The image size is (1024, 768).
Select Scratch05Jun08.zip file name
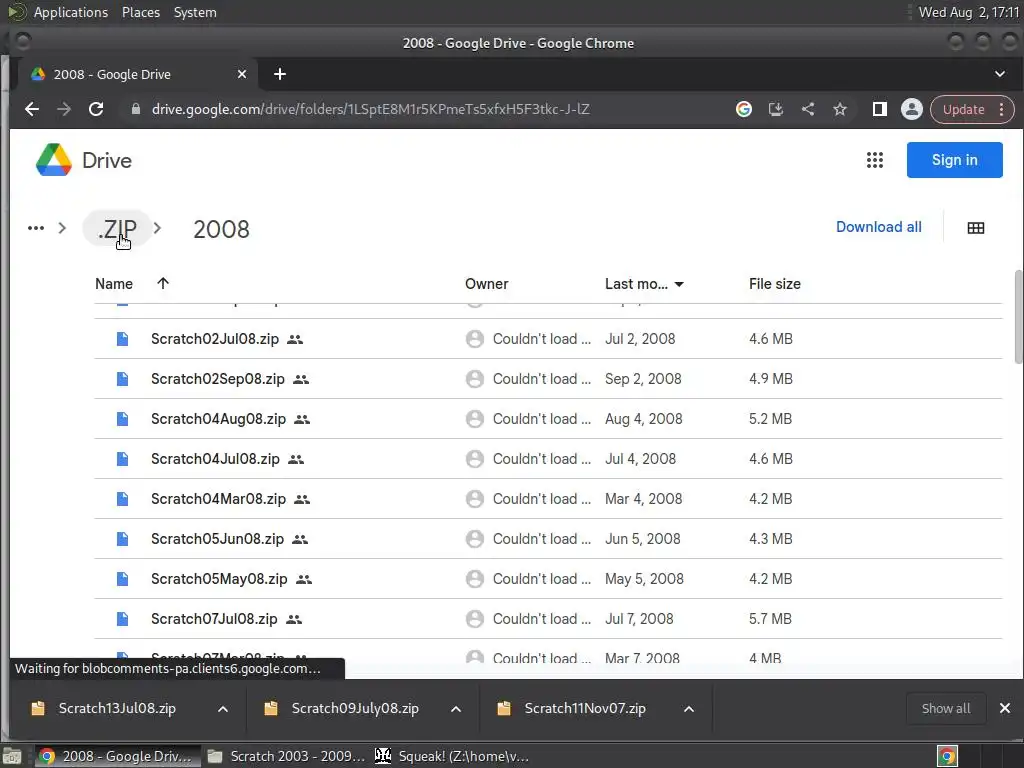[217, 539]
